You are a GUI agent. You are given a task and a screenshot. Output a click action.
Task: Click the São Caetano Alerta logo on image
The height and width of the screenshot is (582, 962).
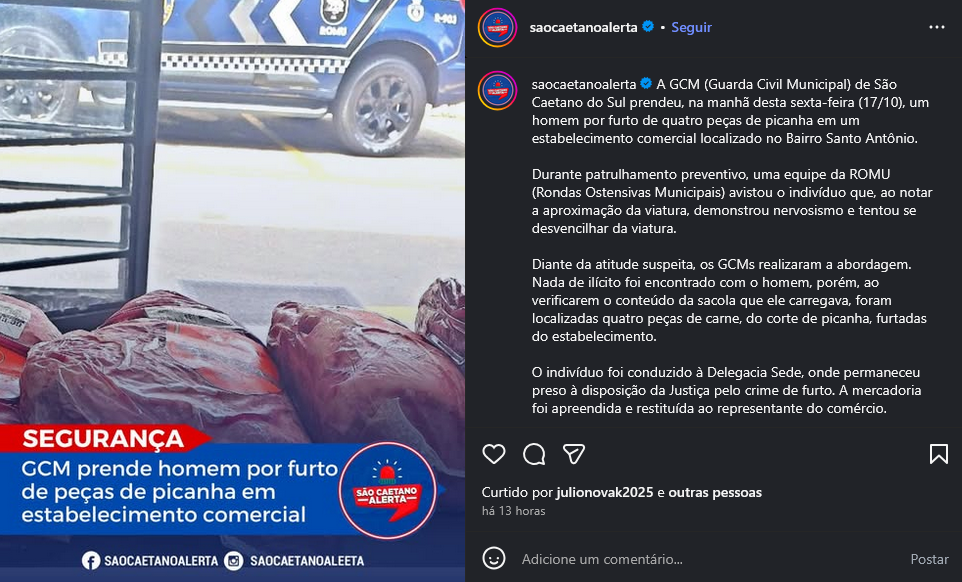pyautogui.click(x=388, y=491)
